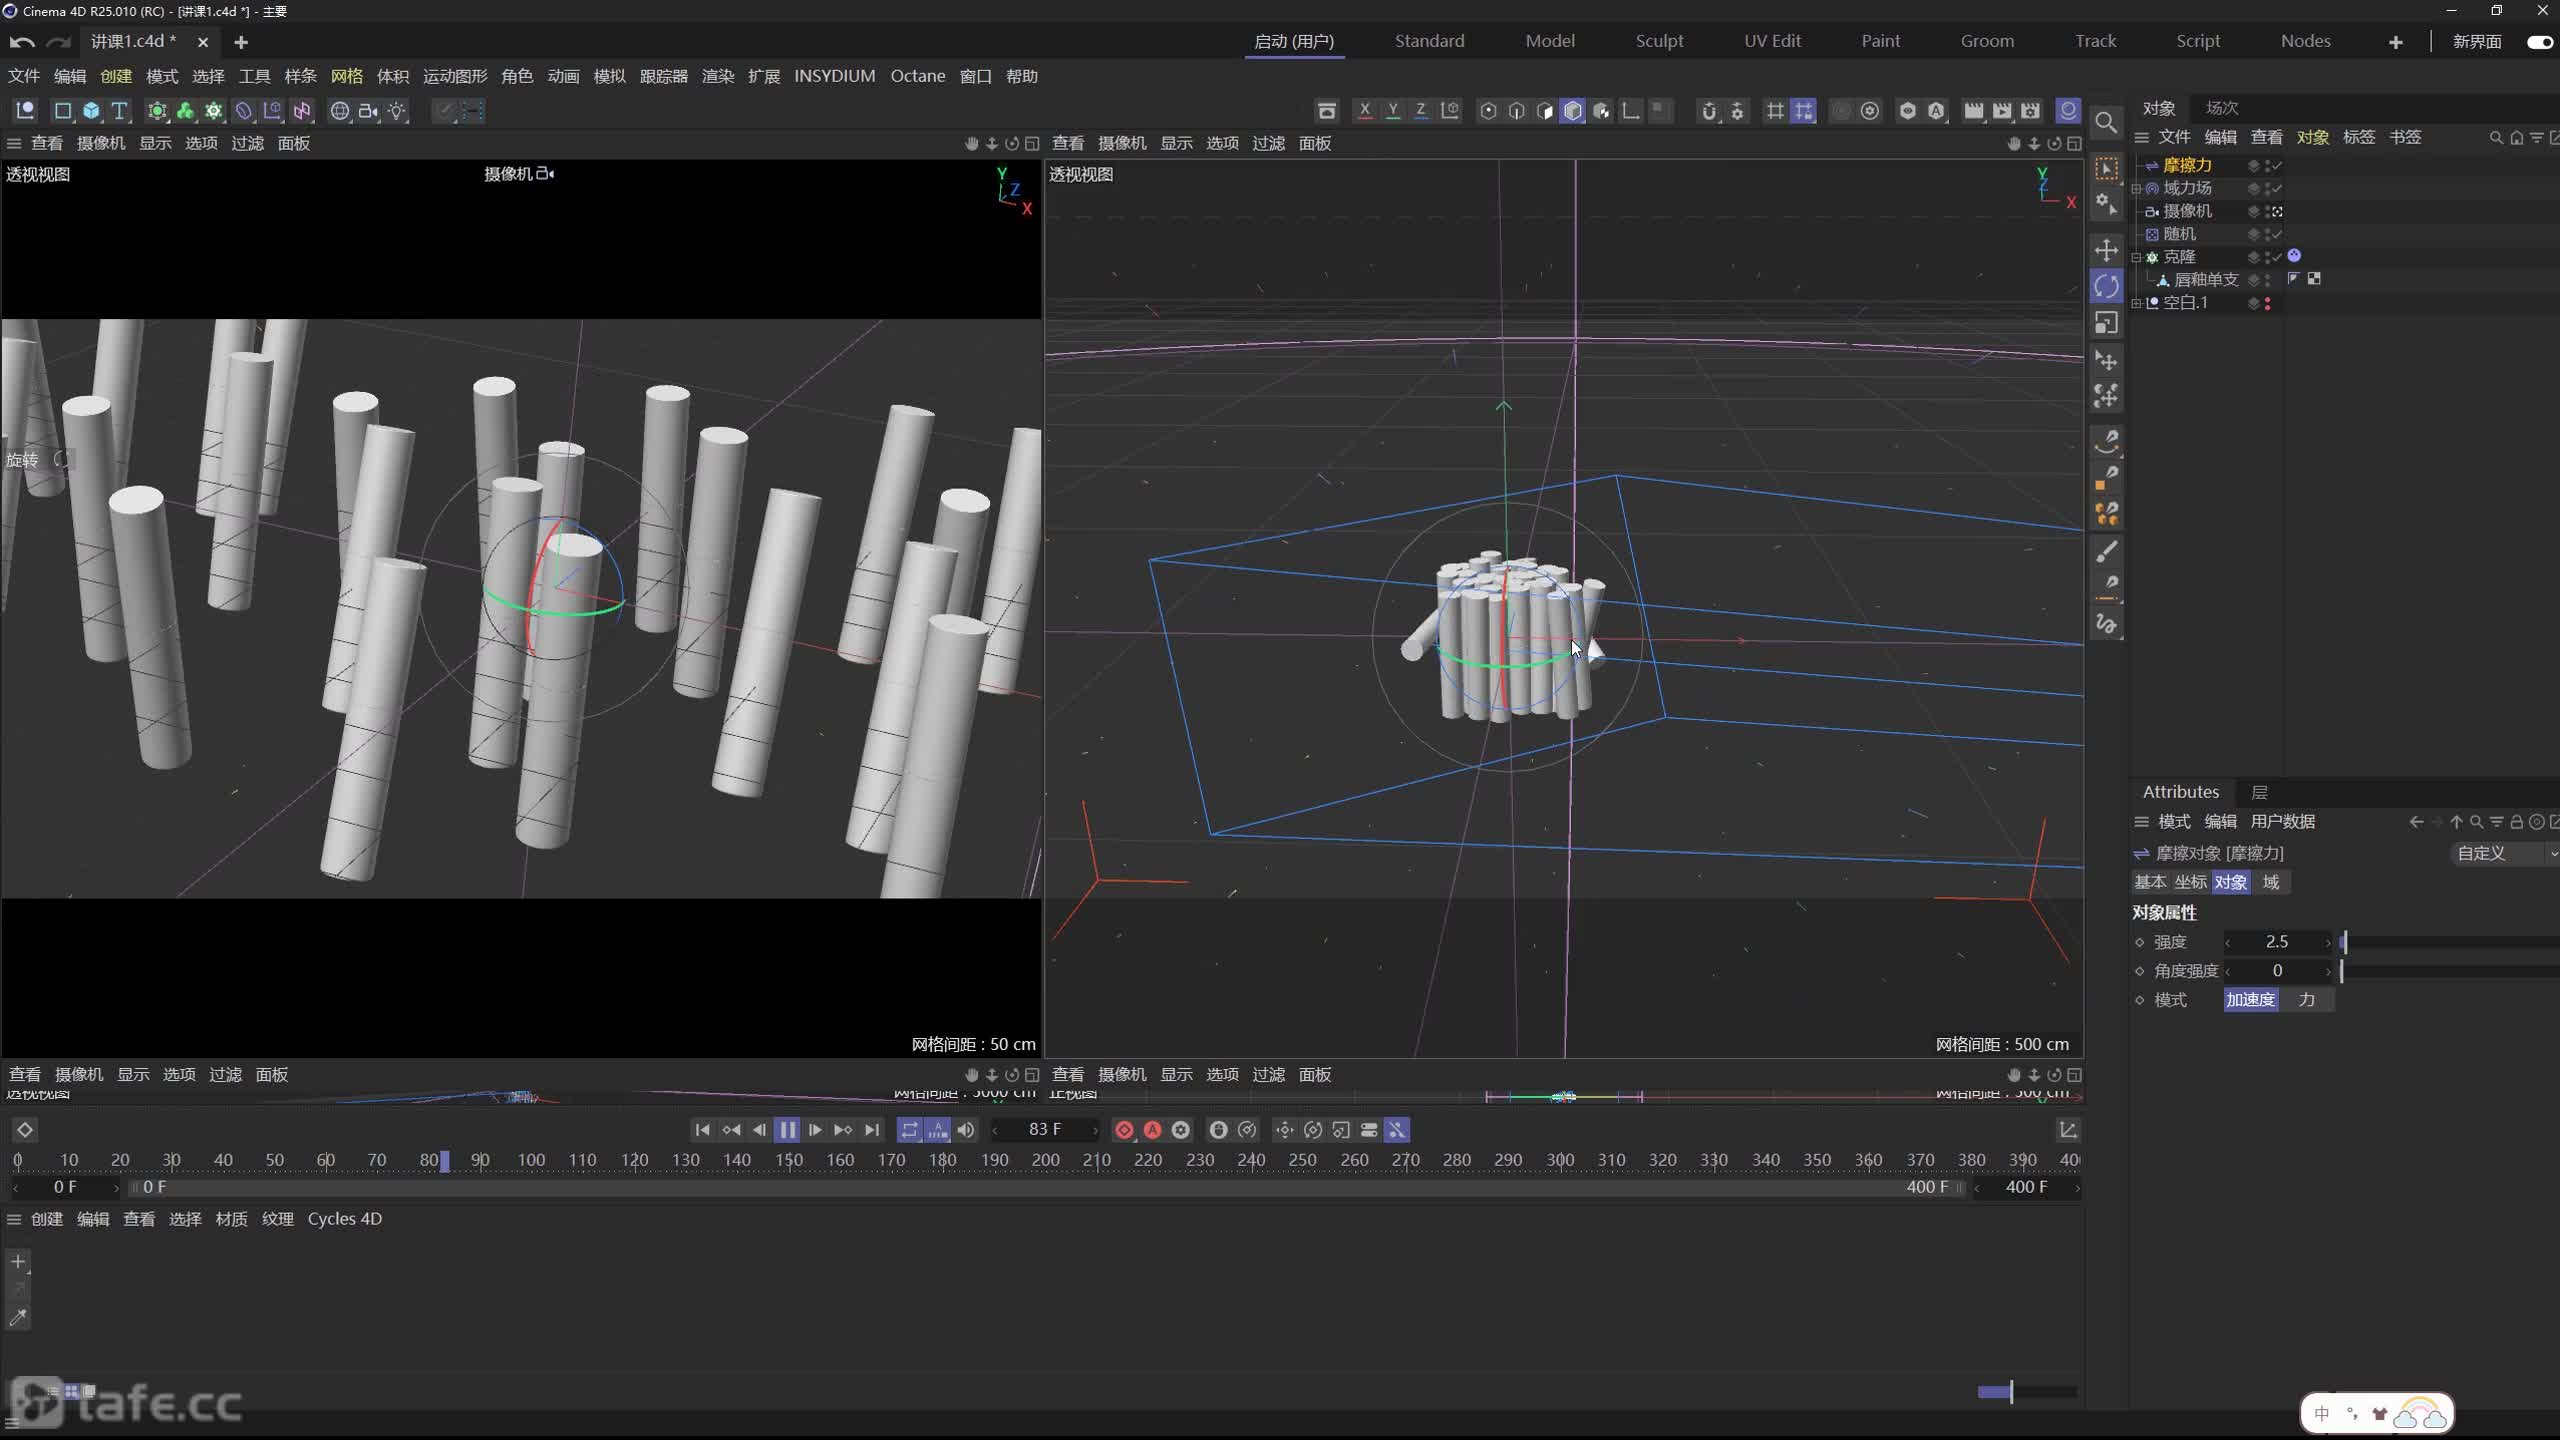Click the light object icon

(397, 111)
